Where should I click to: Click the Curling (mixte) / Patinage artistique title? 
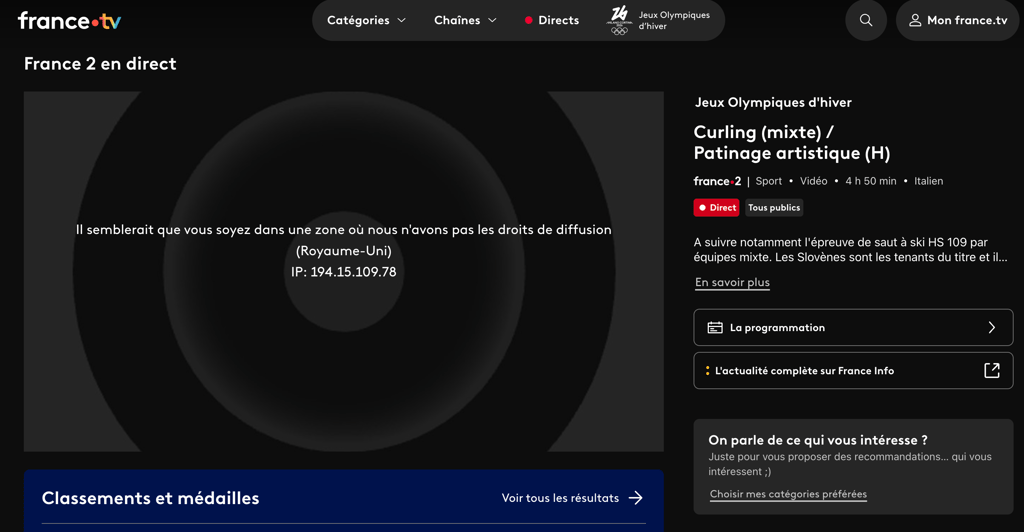(792, 142)
